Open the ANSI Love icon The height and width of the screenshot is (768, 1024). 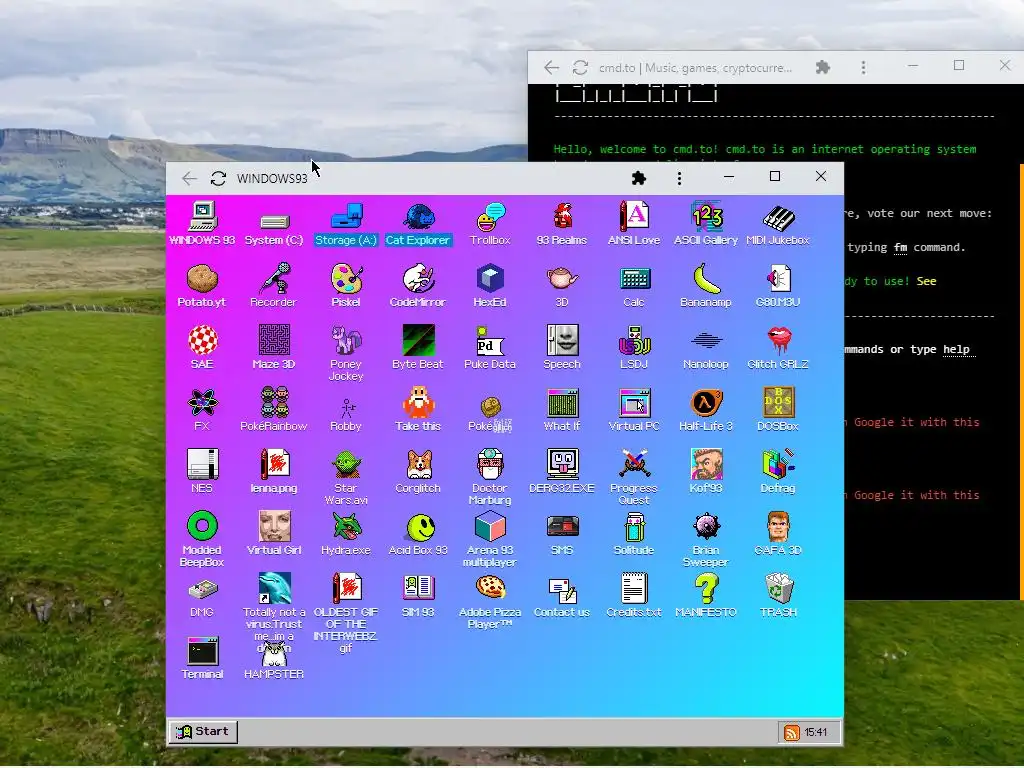pos(633,217)
